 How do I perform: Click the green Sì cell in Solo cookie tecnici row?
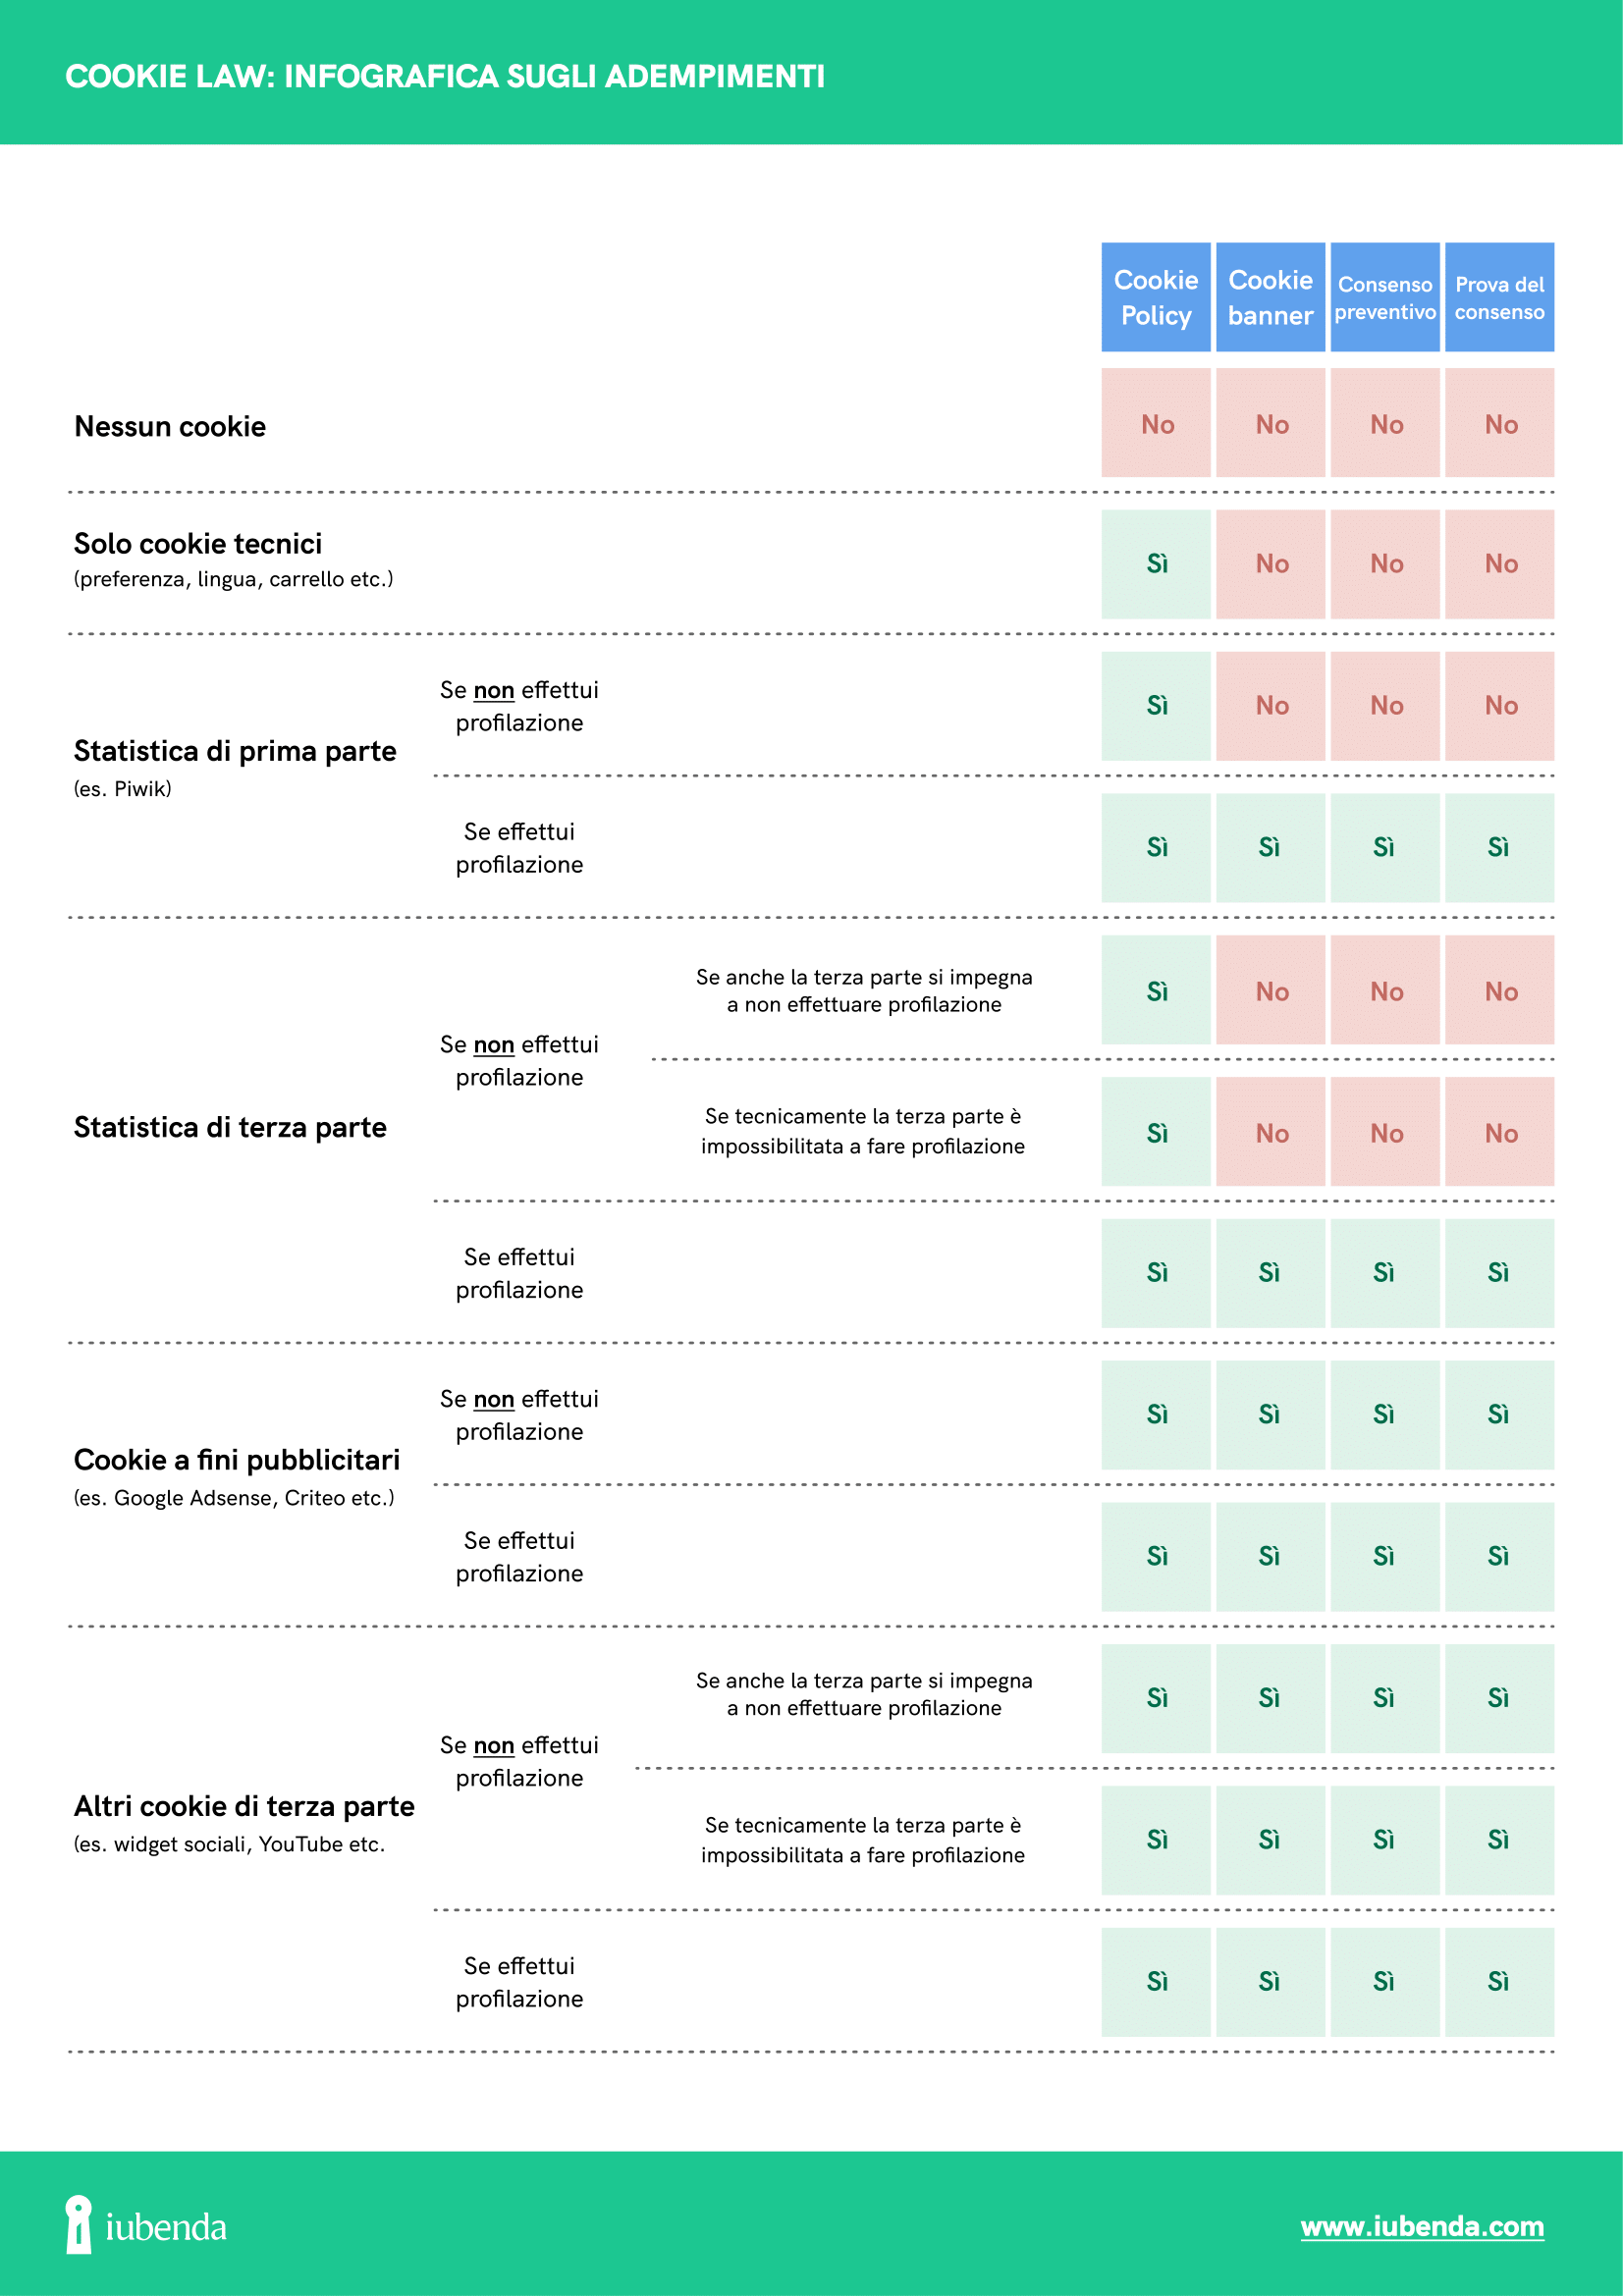pyautogui.click(x=1156, y=564)
